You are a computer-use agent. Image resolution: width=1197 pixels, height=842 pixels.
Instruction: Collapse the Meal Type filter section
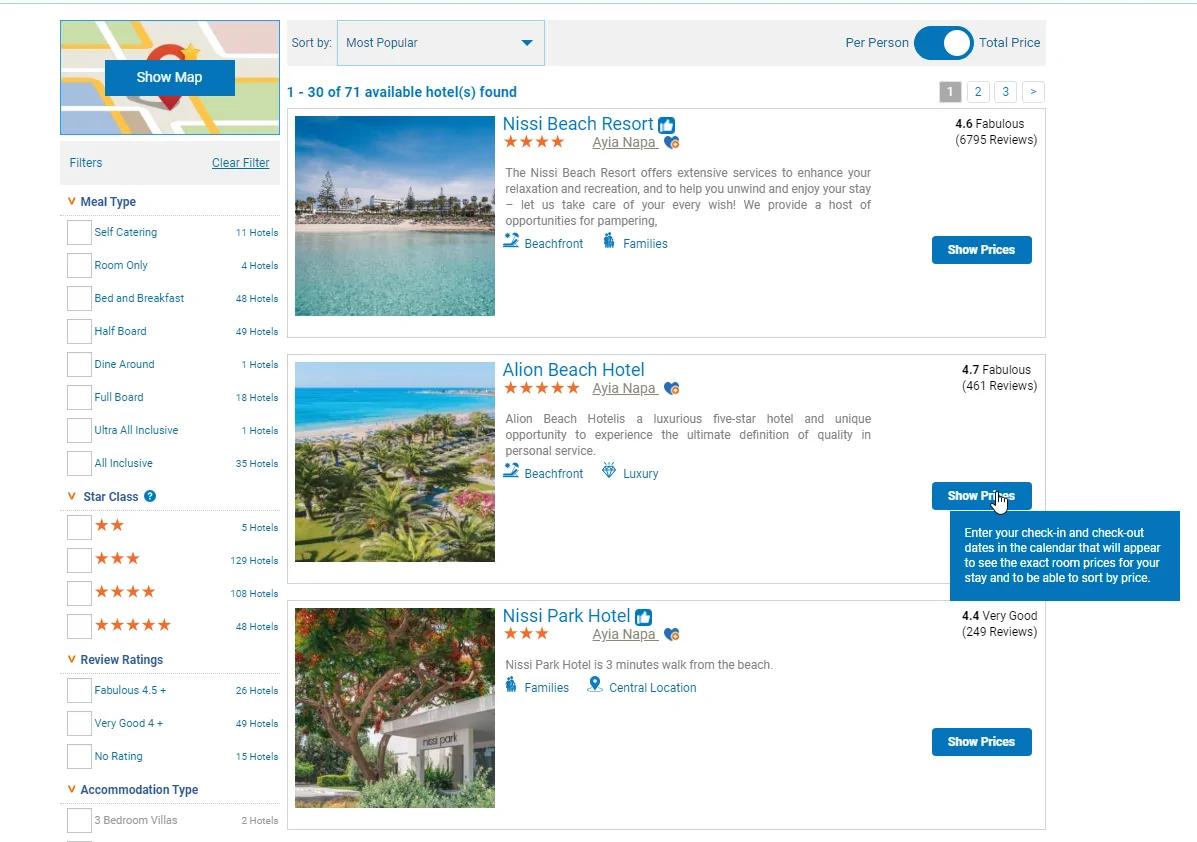(72, 202)
